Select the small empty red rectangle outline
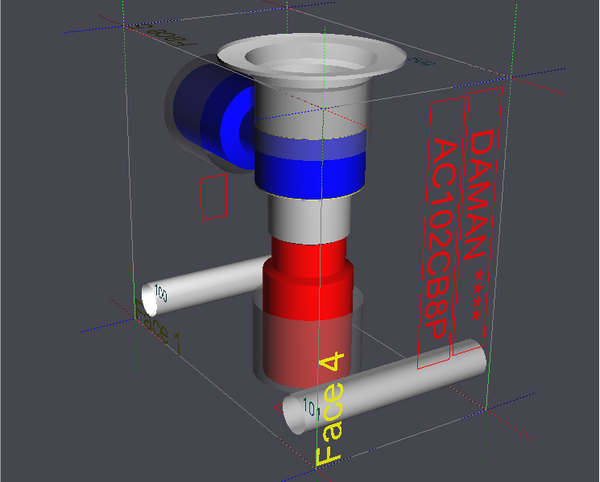 [x=214, y=197]
